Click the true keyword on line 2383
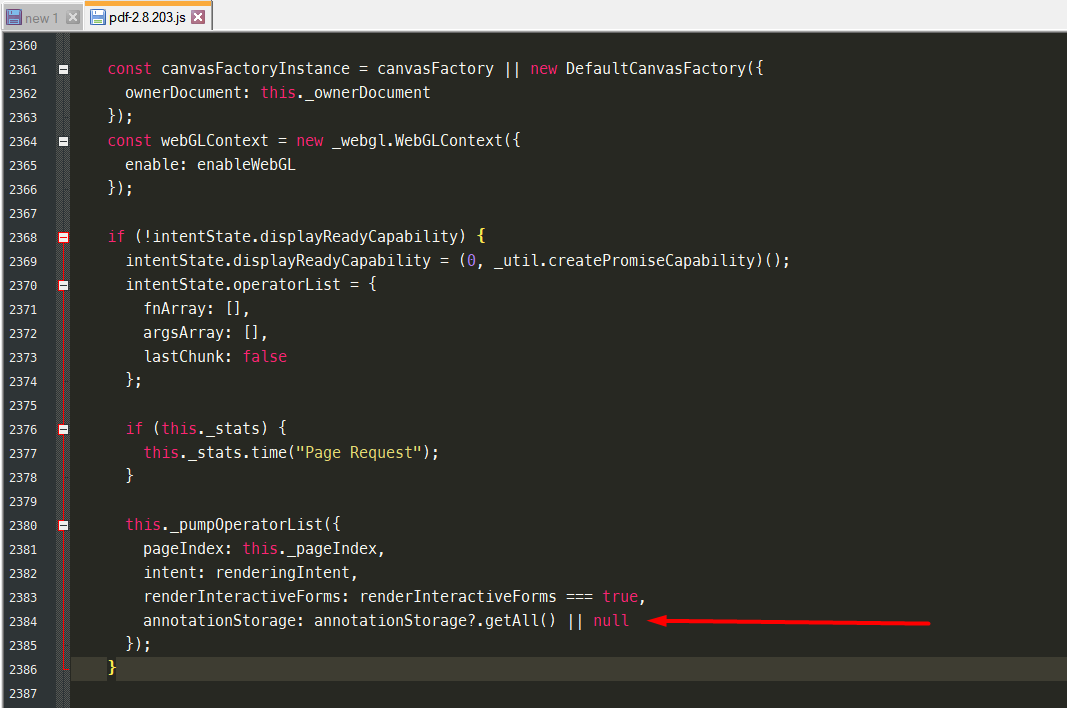The width and height of the screenshot is (1067, 708). tap(620, 596)
